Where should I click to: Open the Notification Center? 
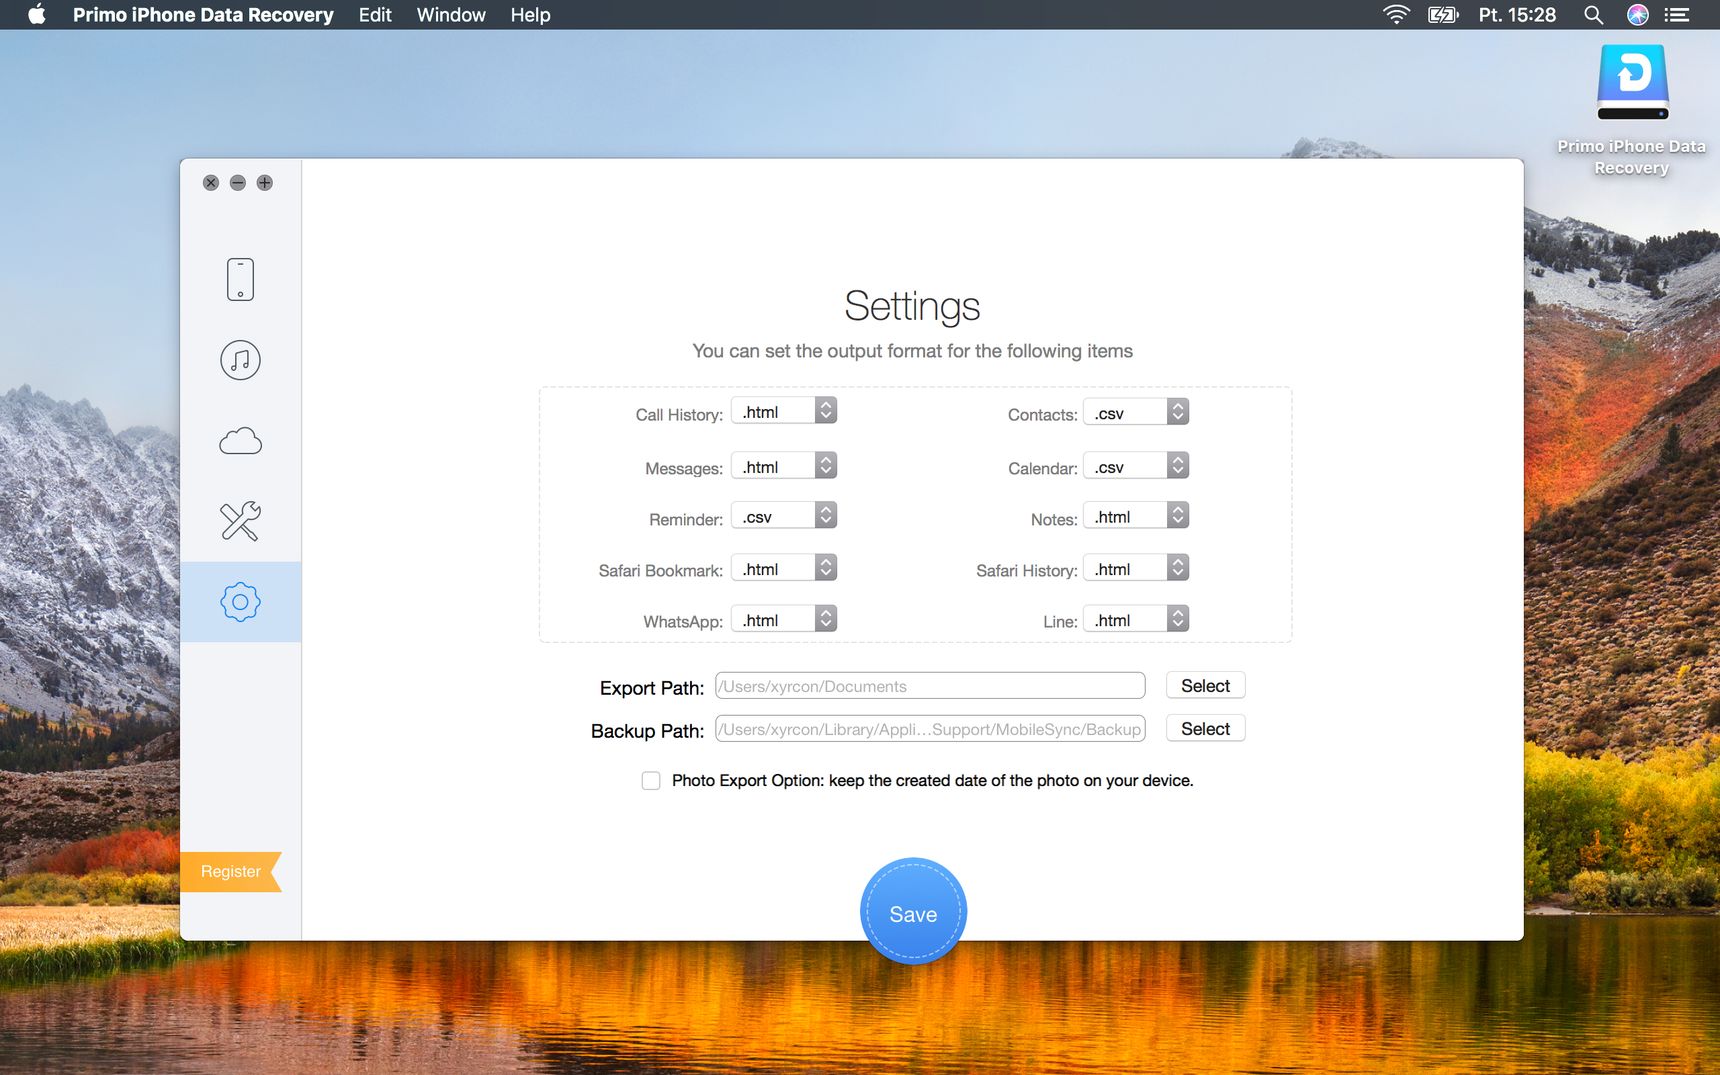point(1677,14)
